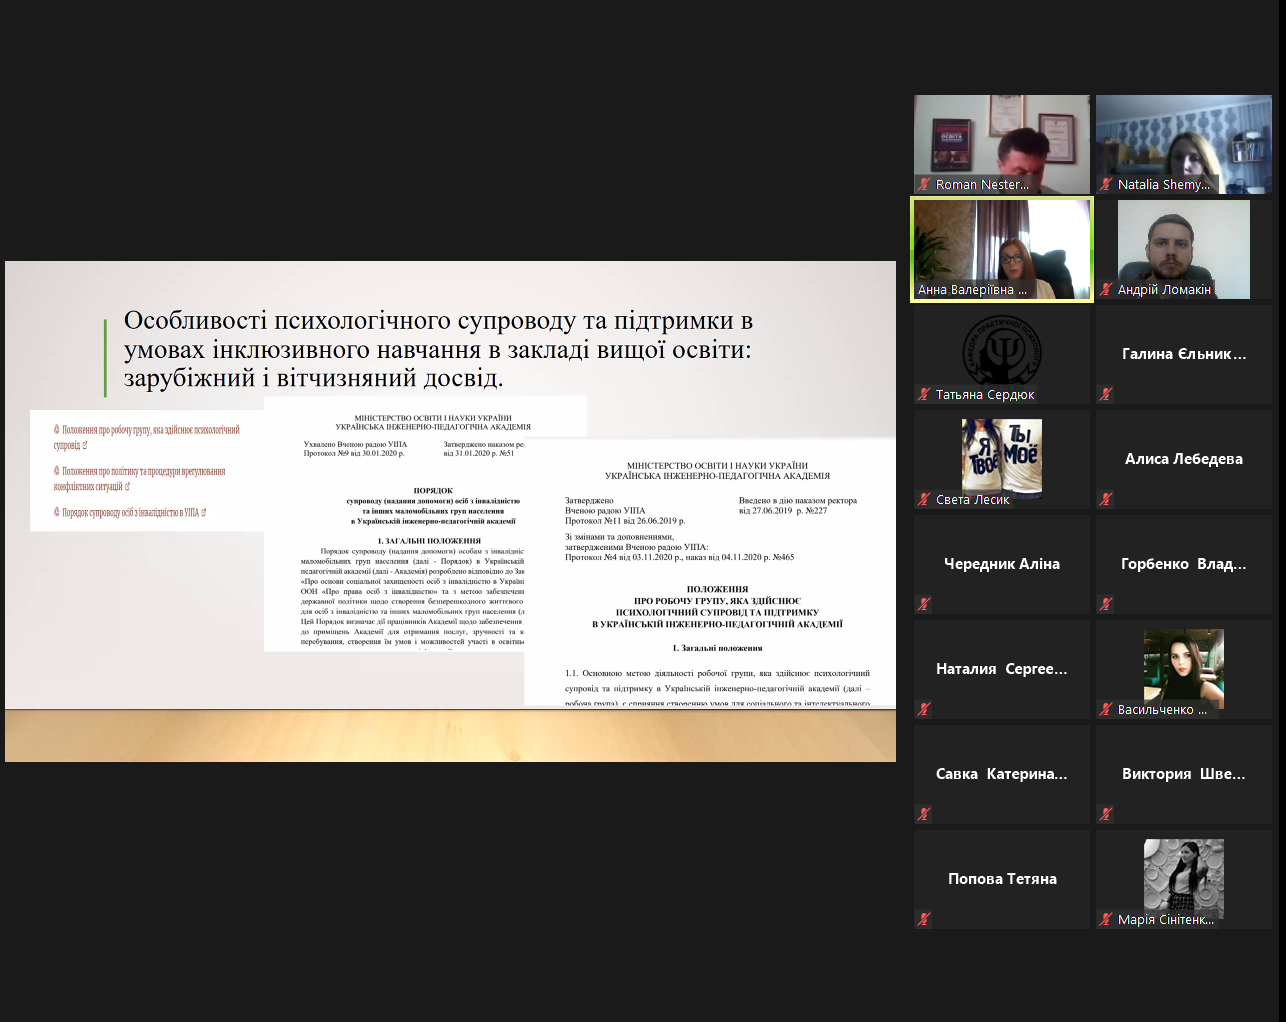Image resolution: width=1286 pixels, height=1022 pixels.
Task: Open link 'Положення про політику та процедури врегулювання'
Action: coord(140,478)
